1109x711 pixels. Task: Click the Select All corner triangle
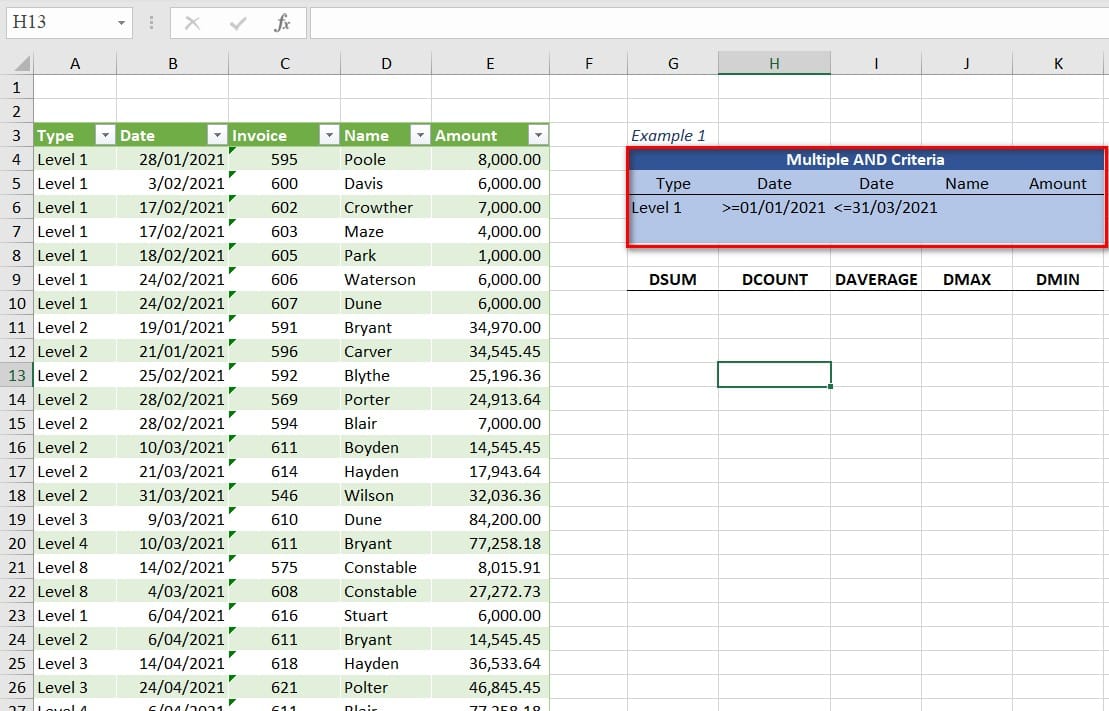pyautogui.click(x=22, y=65)
